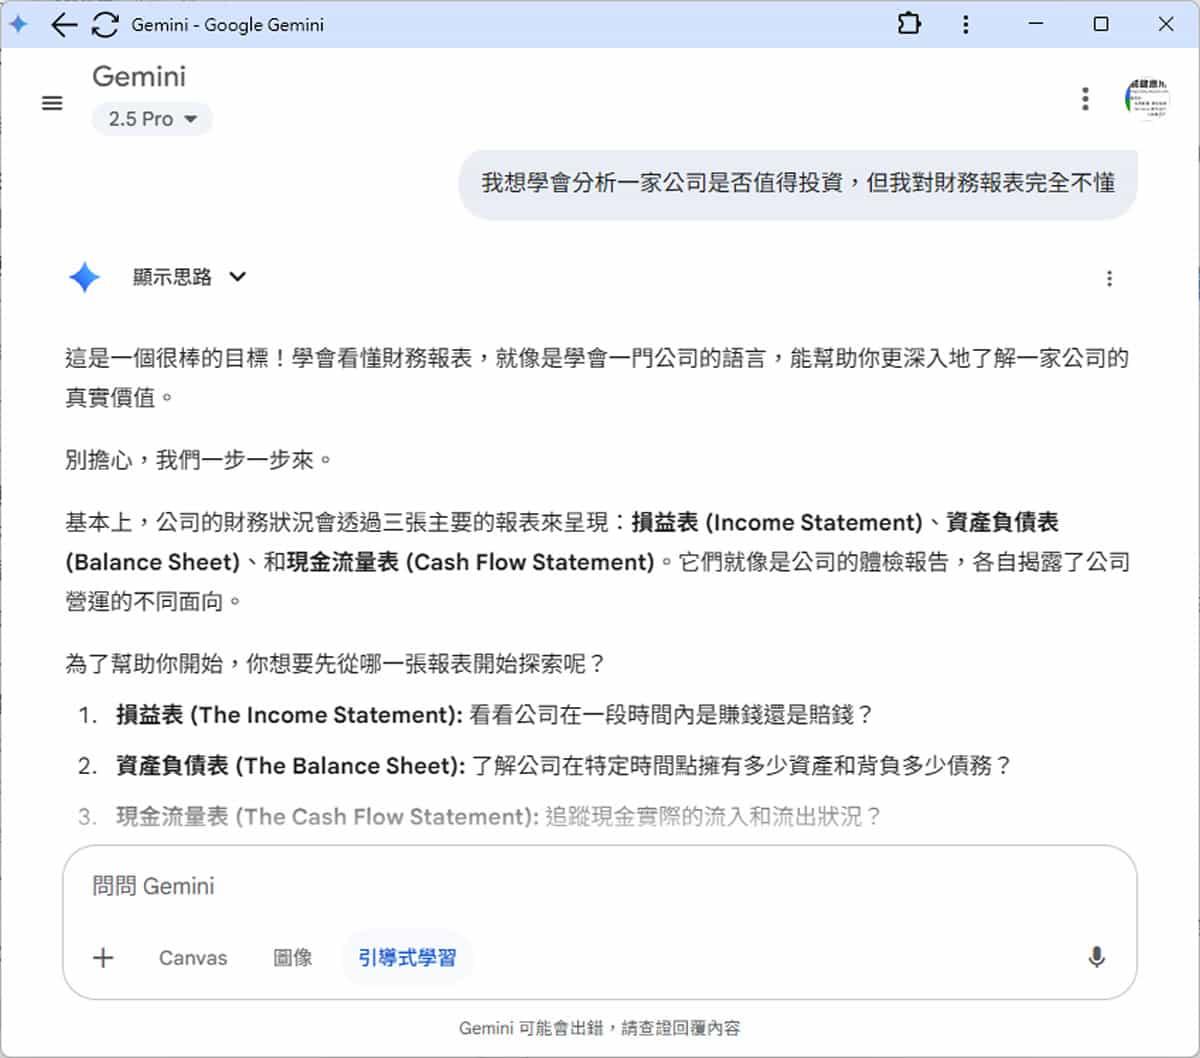Expand the 顯示思路 thinking section
Image resolution: width=1200 pixels, height=1058 pixels.
coord(190,277)
